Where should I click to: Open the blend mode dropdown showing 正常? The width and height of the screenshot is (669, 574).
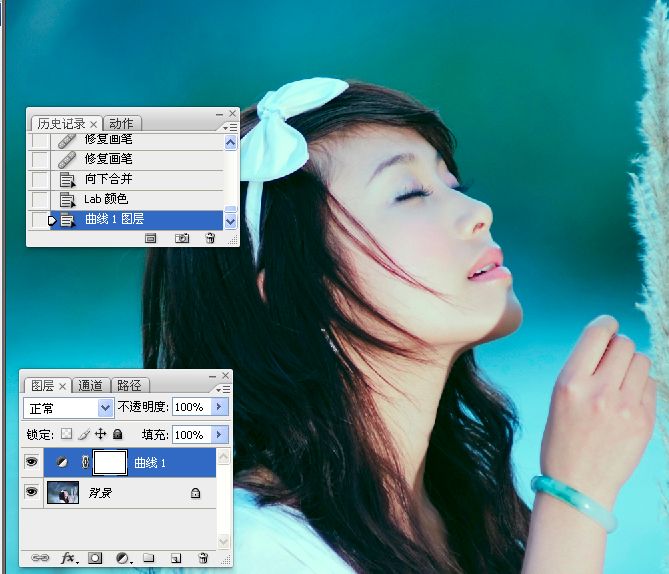point(68,408)
